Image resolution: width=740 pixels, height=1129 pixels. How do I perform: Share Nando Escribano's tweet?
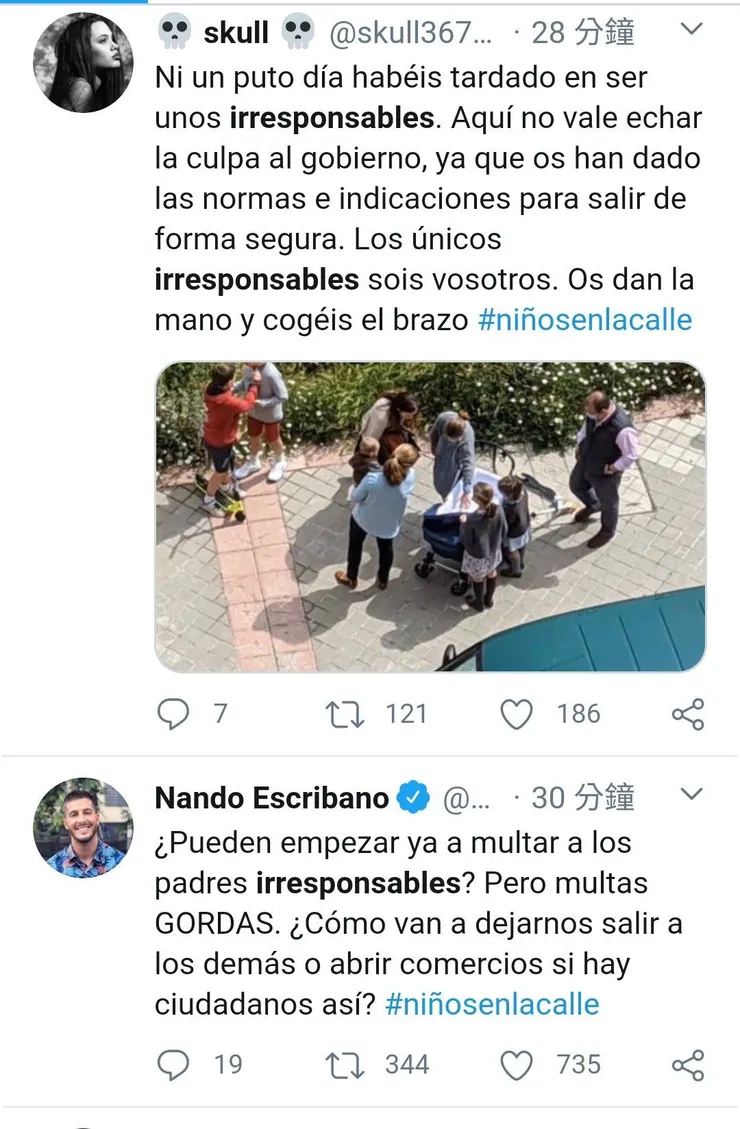(688, 1065)
